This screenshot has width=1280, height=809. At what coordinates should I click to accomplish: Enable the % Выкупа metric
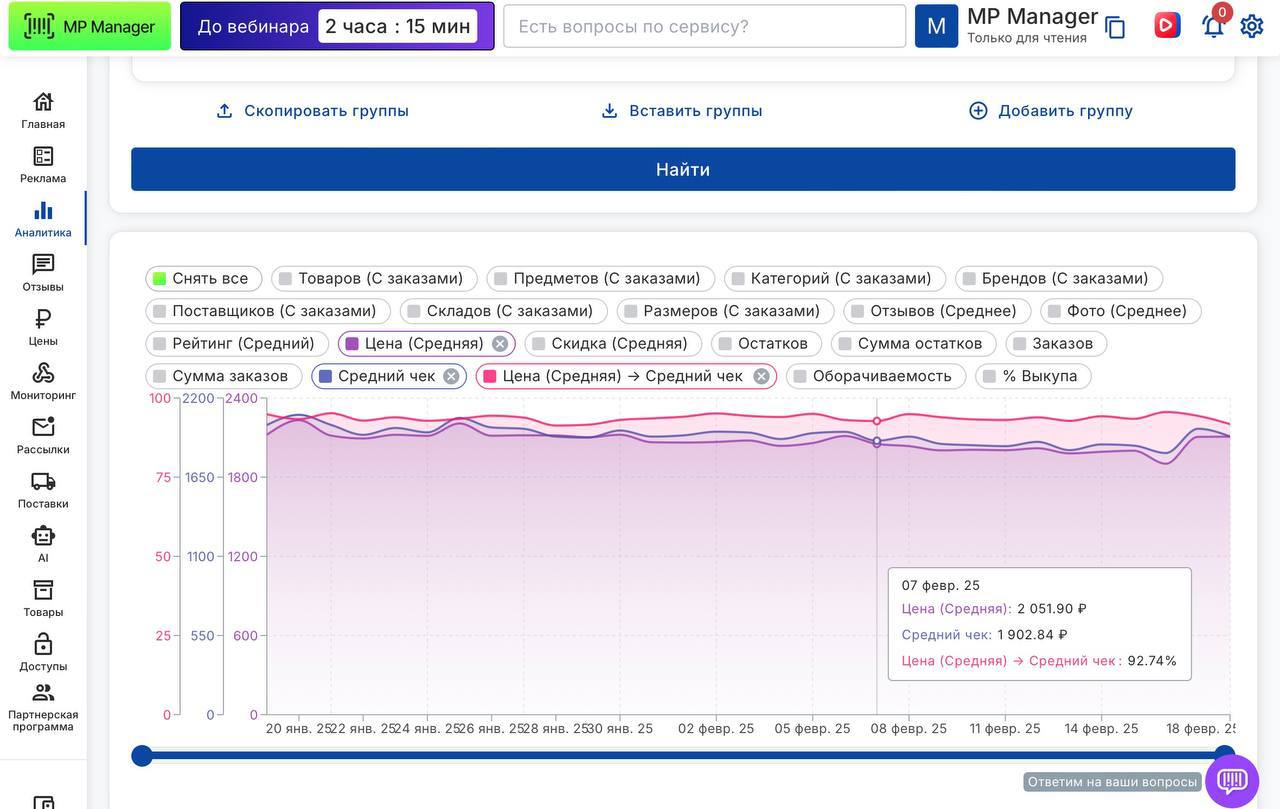coord(1033,376)
